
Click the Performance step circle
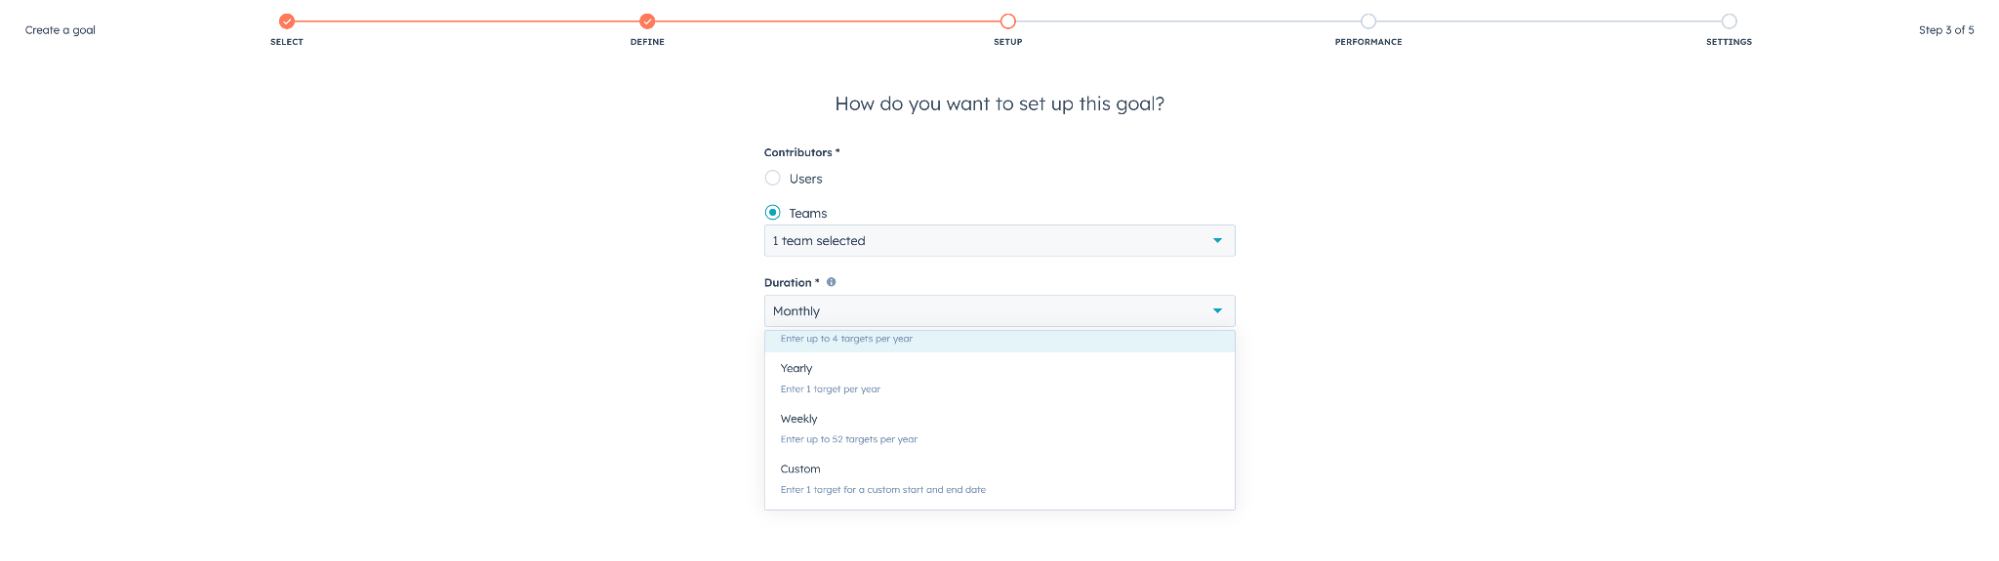[1368, 21]
